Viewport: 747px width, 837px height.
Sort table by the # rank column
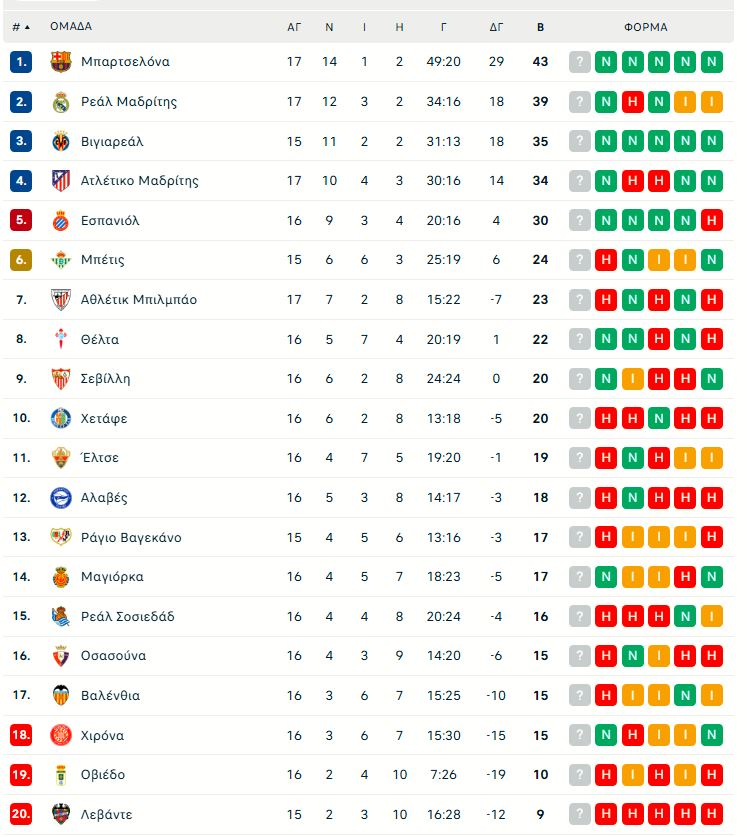(20, 27)
